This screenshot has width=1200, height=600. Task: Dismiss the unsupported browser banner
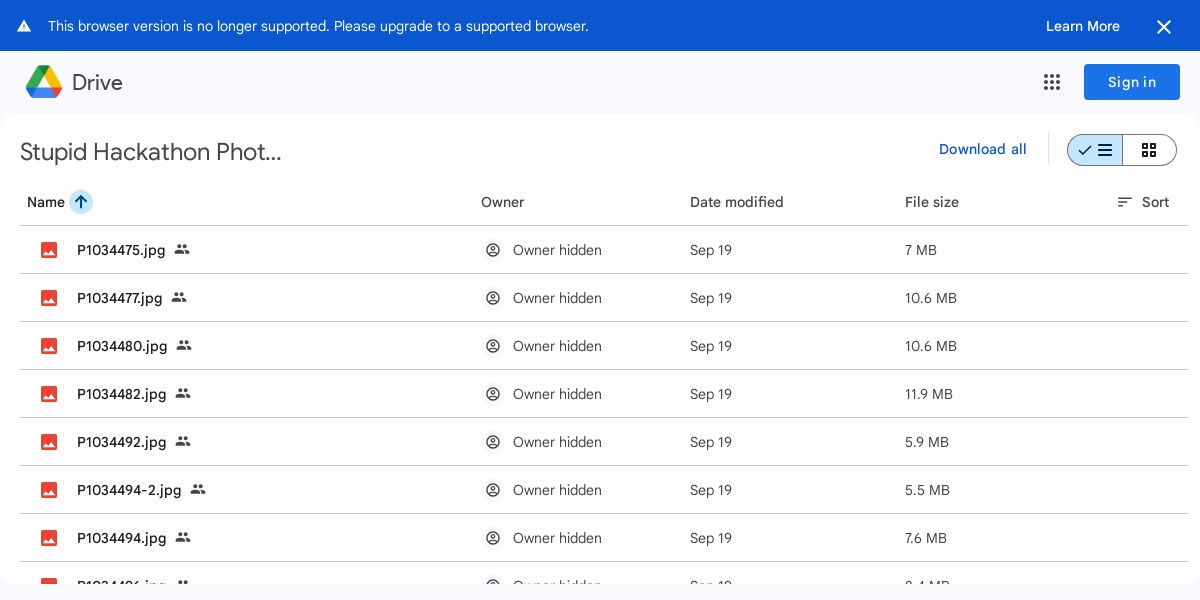[1164, 27]
